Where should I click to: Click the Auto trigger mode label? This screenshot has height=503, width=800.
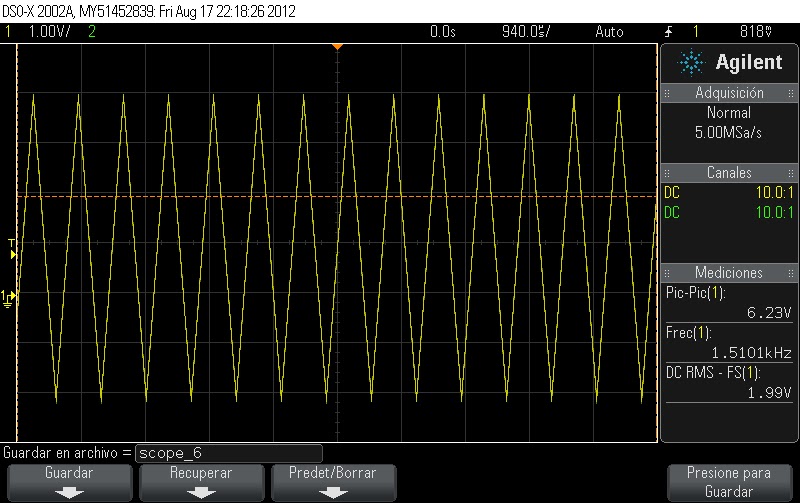pos(609,32)
